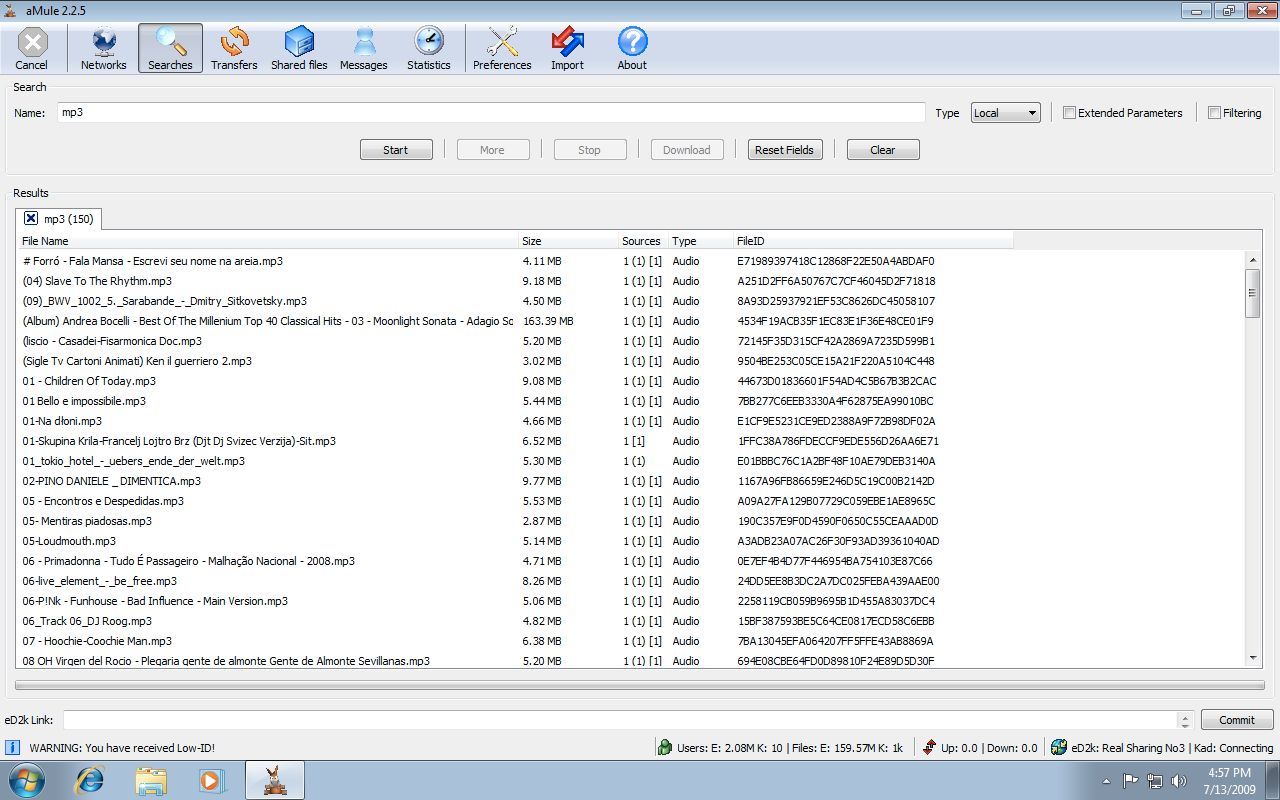Image resolution: width=1280 pixels, height=800 pixels.
Task: Close the mp3 (150) results tab
Action: [x=31, y=218]
